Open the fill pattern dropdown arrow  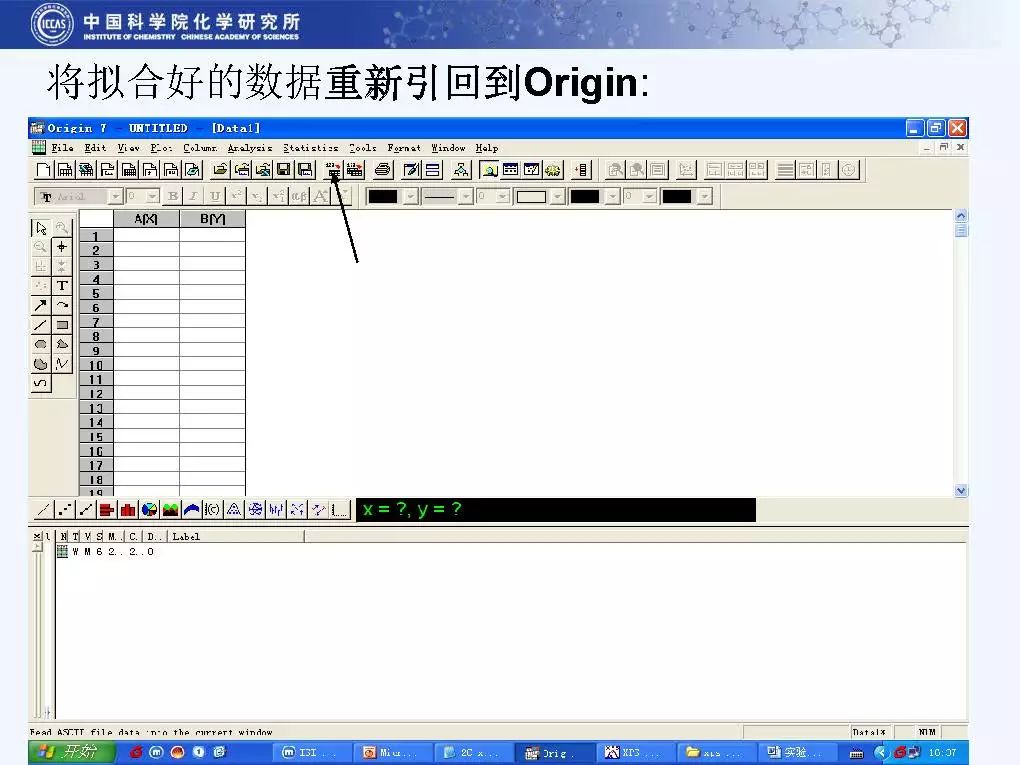557,196
